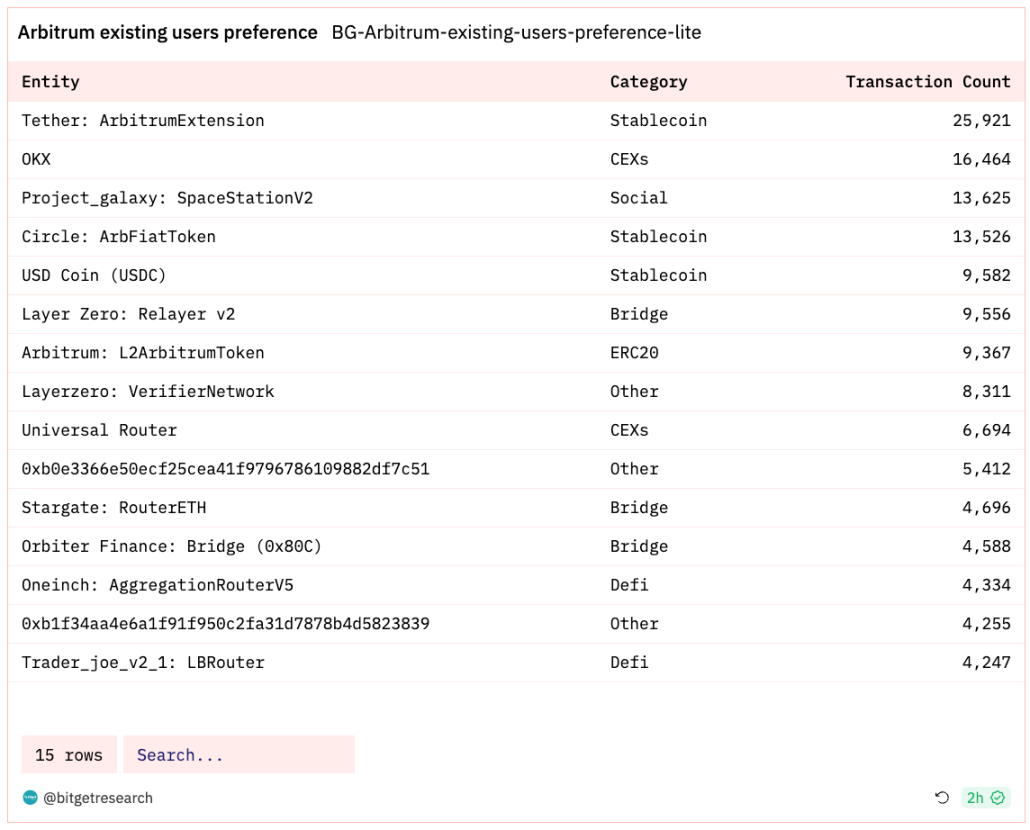Click Defi category in Oneinch row

tap(629, 585)
